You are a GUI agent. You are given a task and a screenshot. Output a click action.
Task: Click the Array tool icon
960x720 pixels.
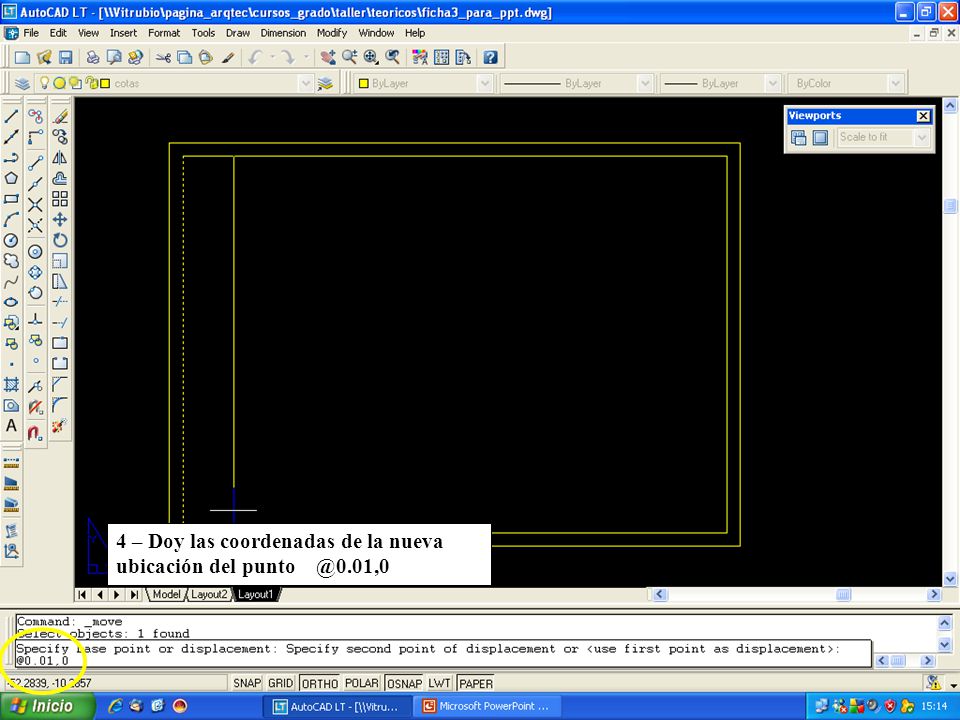(60, 199)
